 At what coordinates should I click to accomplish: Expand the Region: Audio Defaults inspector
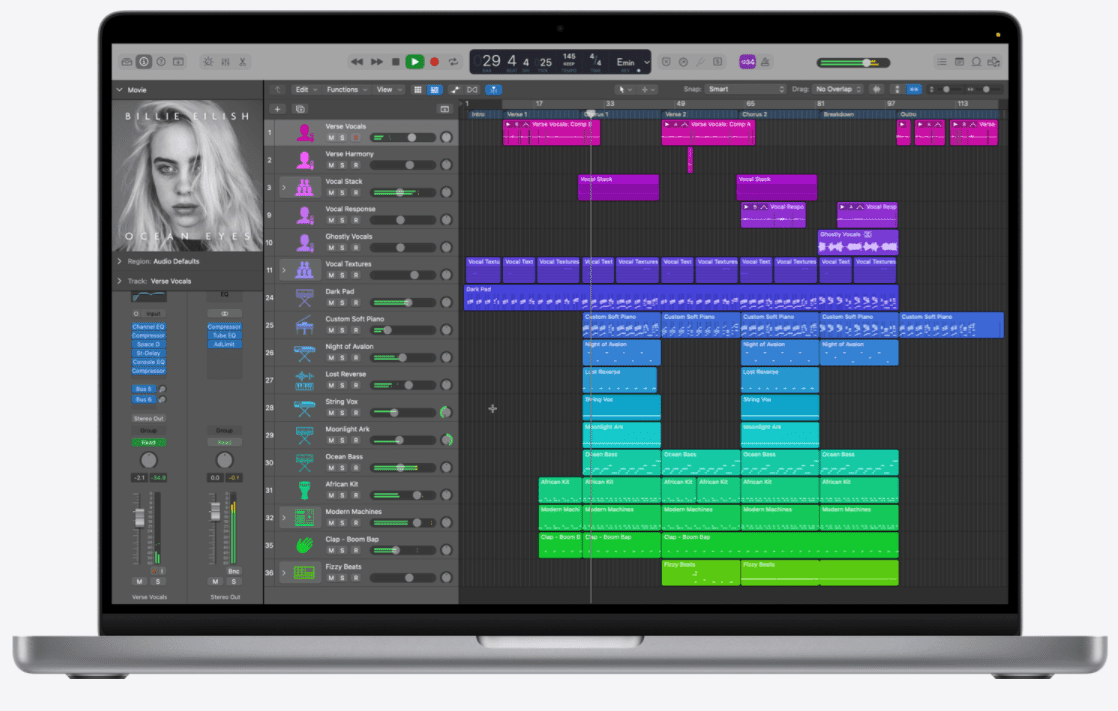pos(121,261)
